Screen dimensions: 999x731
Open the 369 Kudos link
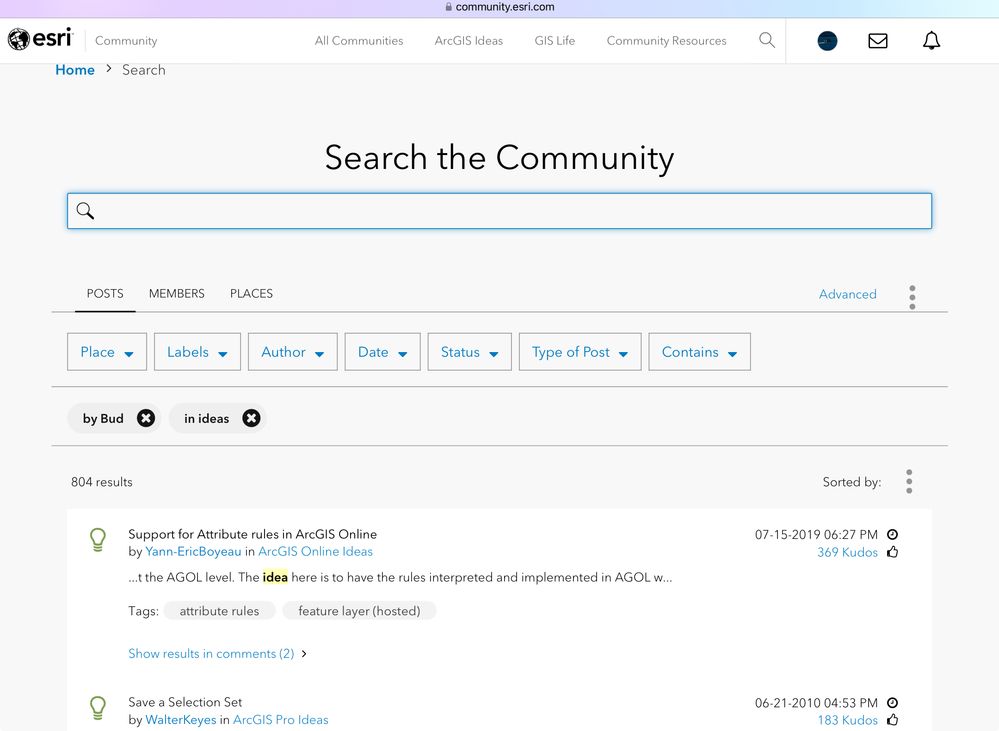847,552
